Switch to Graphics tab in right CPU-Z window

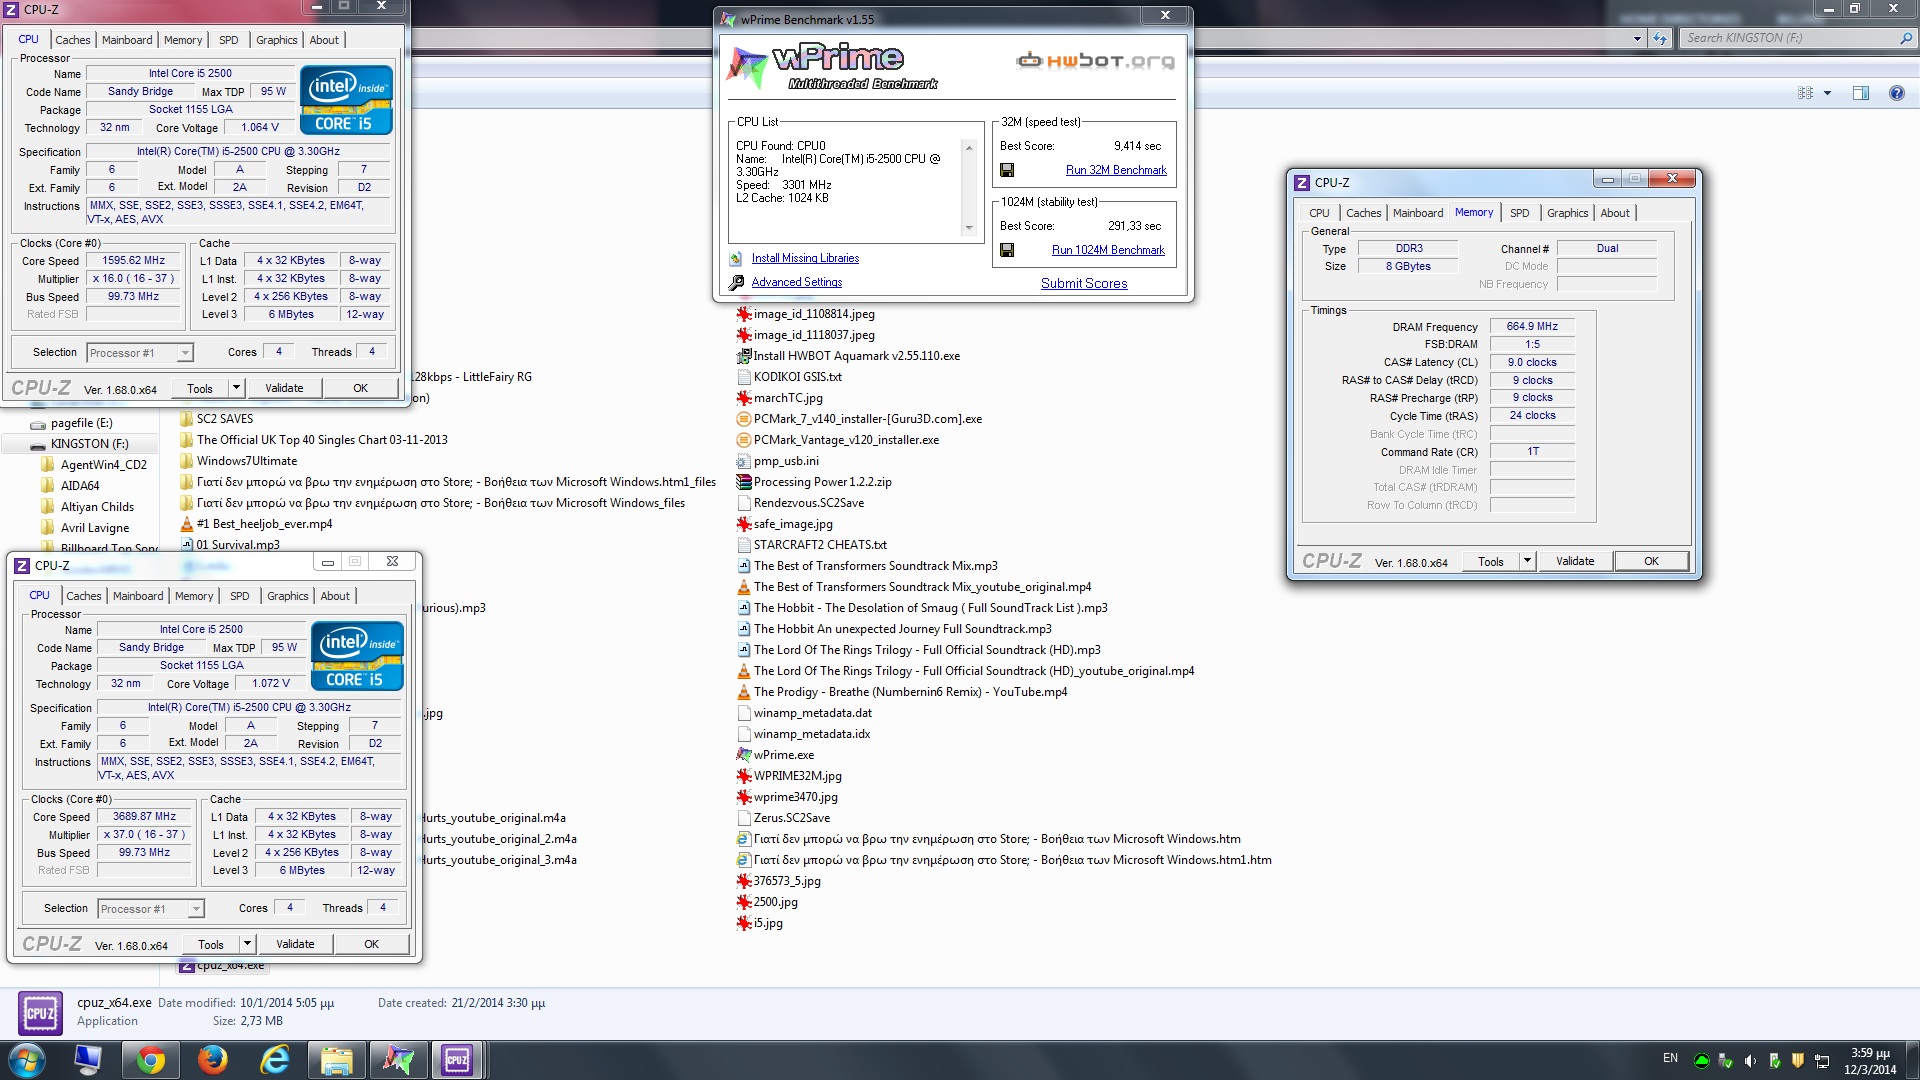coord(1567,213)
